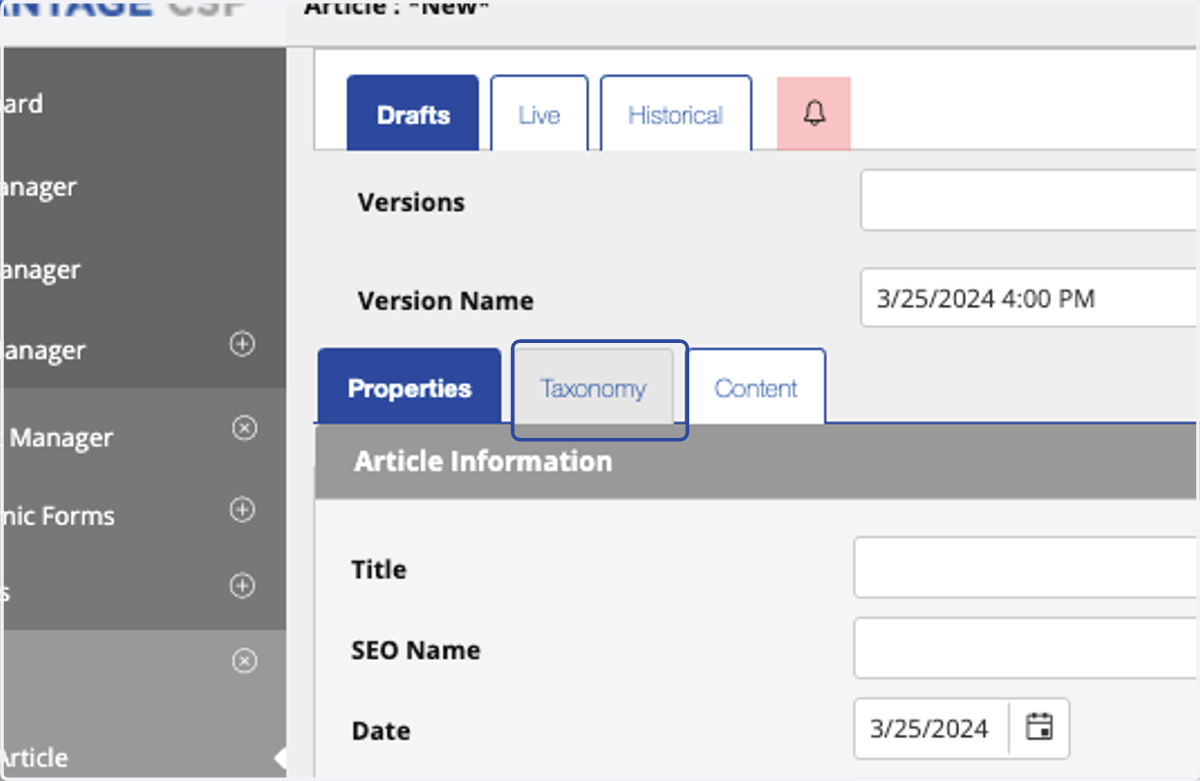Collapse the sidebar section above Dynamic Forms
1200x781 pixels.
(244, 428)
